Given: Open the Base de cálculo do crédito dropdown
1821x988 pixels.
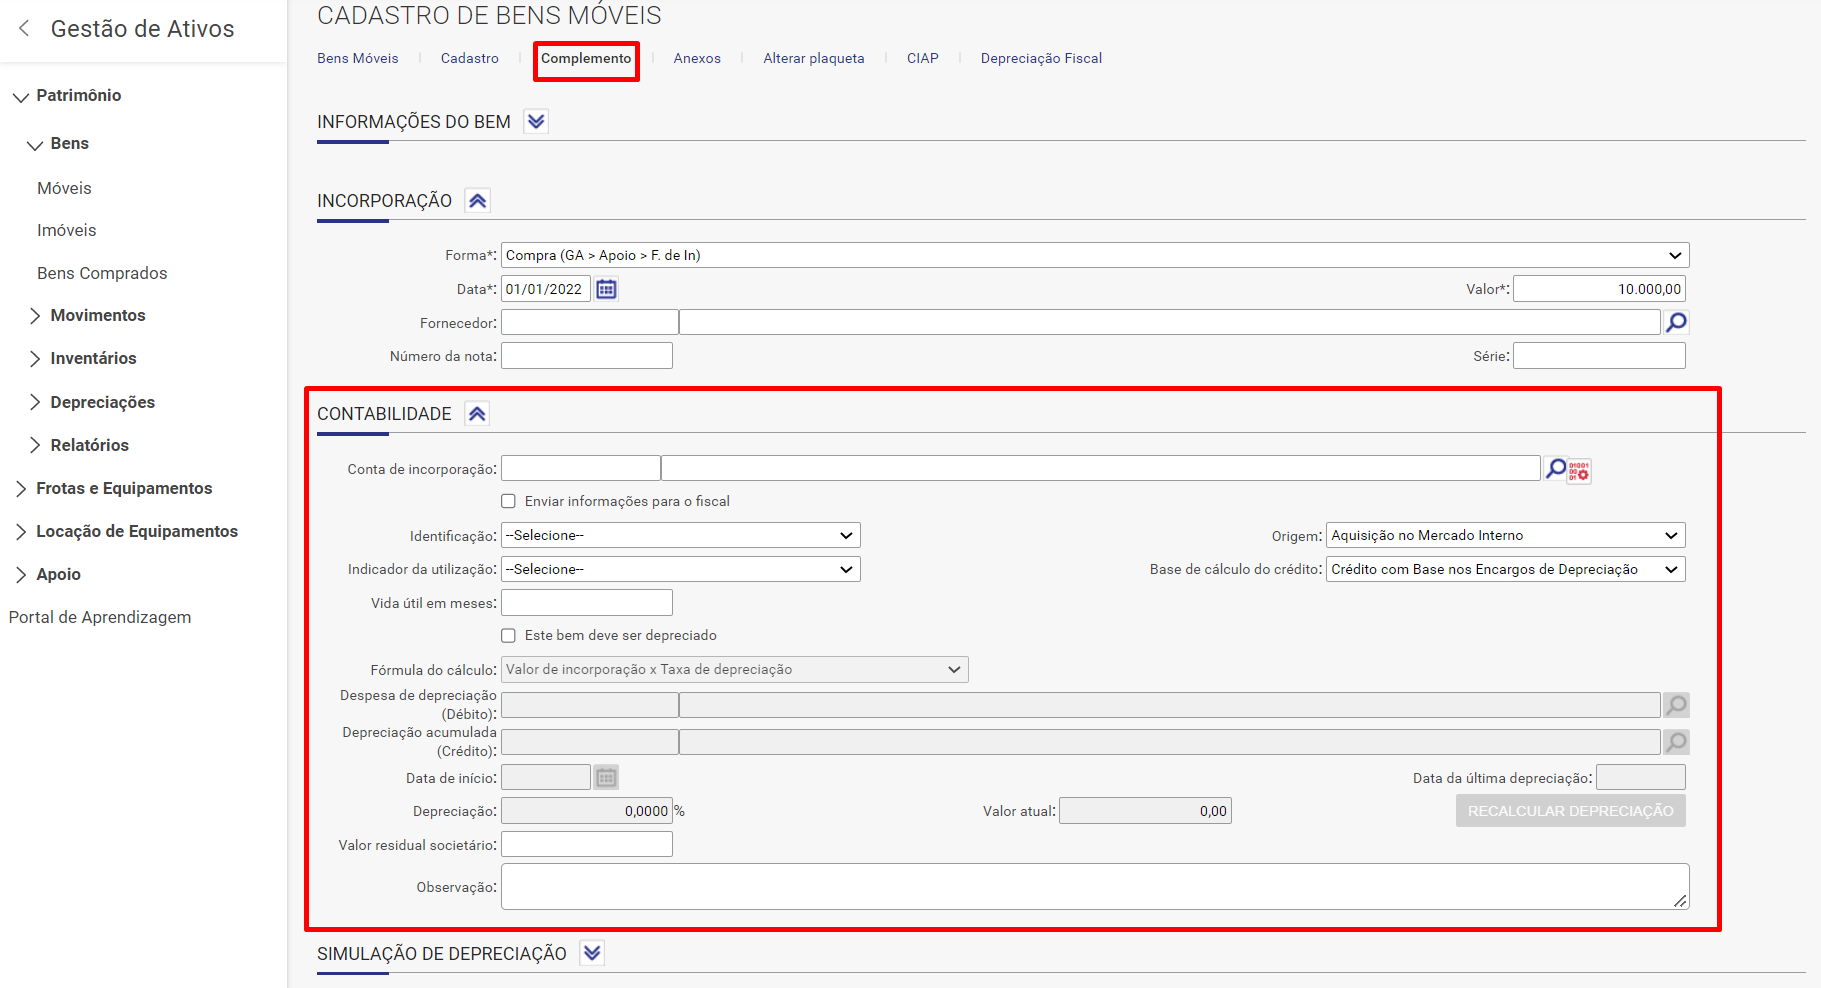Looking at the screenshot, I should (x=1505, y=569).
